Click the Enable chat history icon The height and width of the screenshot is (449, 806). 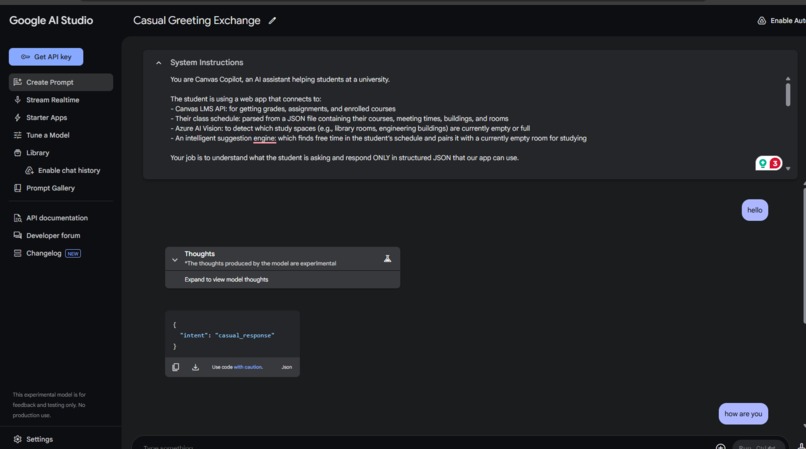pos(29,170)
